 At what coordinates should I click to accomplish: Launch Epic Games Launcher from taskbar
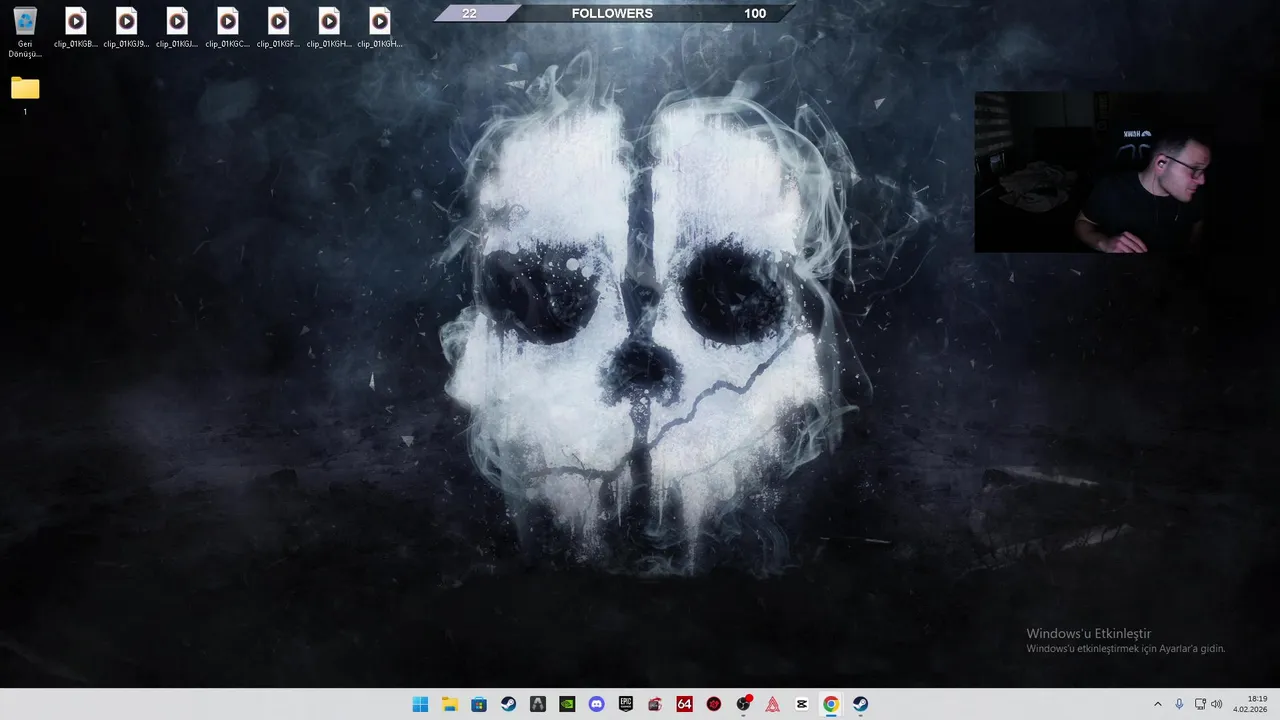coord(626,704)
